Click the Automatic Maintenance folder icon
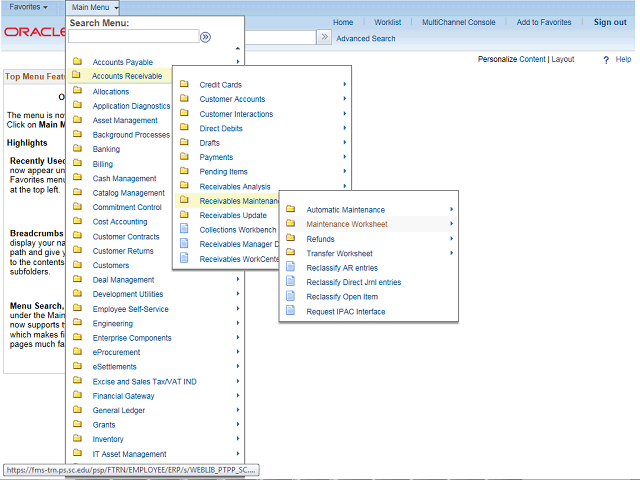 pos(291,209)
